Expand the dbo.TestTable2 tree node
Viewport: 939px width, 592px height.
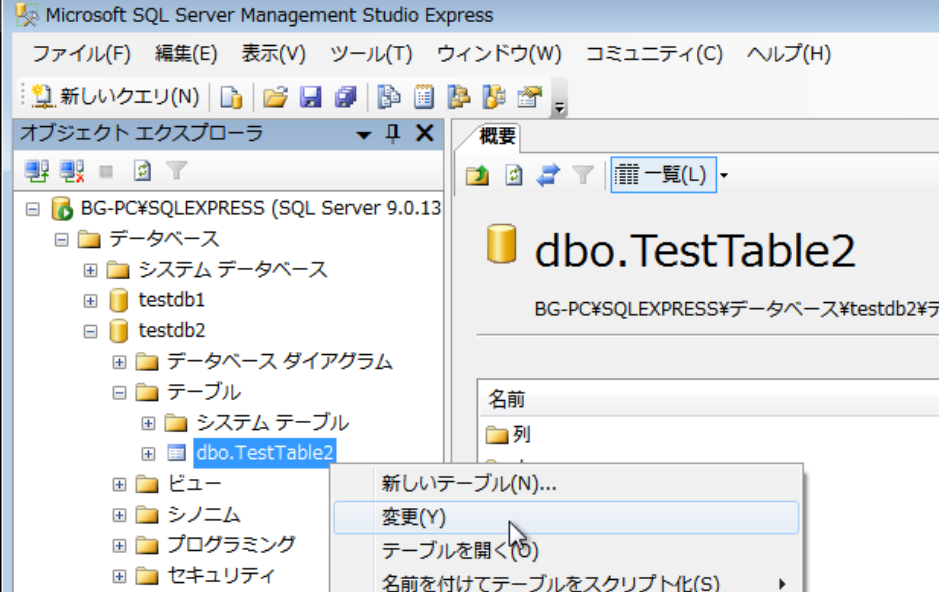[x=149, y=454]
